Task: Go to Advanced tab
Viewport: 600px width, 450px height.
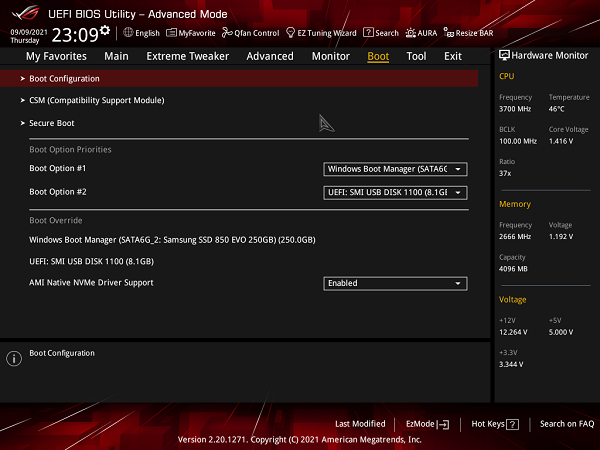Action: coord(270,56)
